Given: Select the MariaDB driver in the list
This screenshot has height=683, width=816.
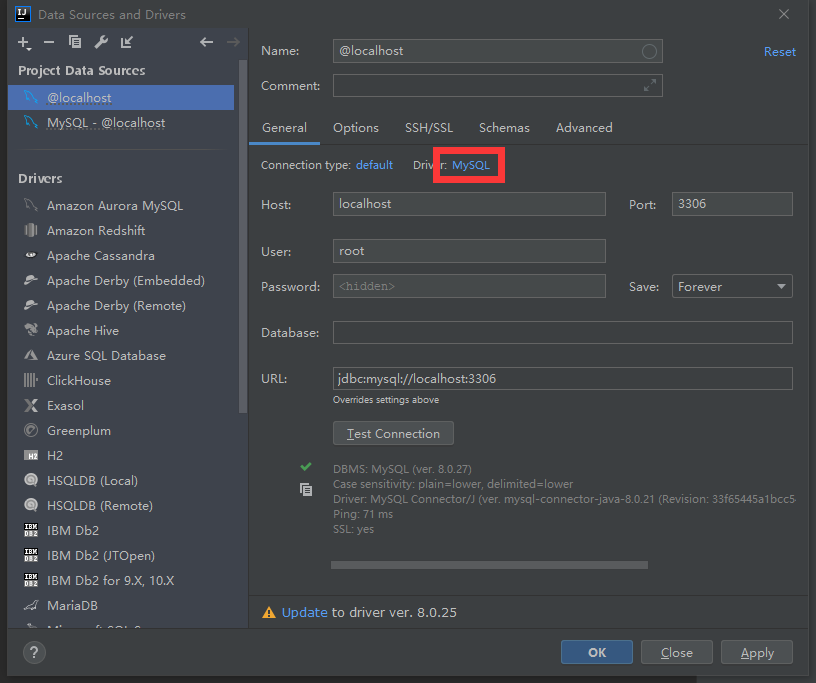Looking at the screenshot, I should click(x=72, y=606).
